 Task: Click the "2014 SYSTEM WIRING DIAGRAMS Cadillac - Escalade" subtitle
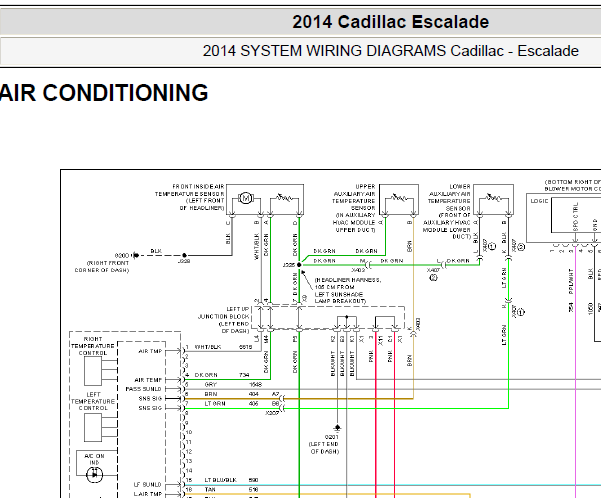pyautogui.click(x=390, y=51)
